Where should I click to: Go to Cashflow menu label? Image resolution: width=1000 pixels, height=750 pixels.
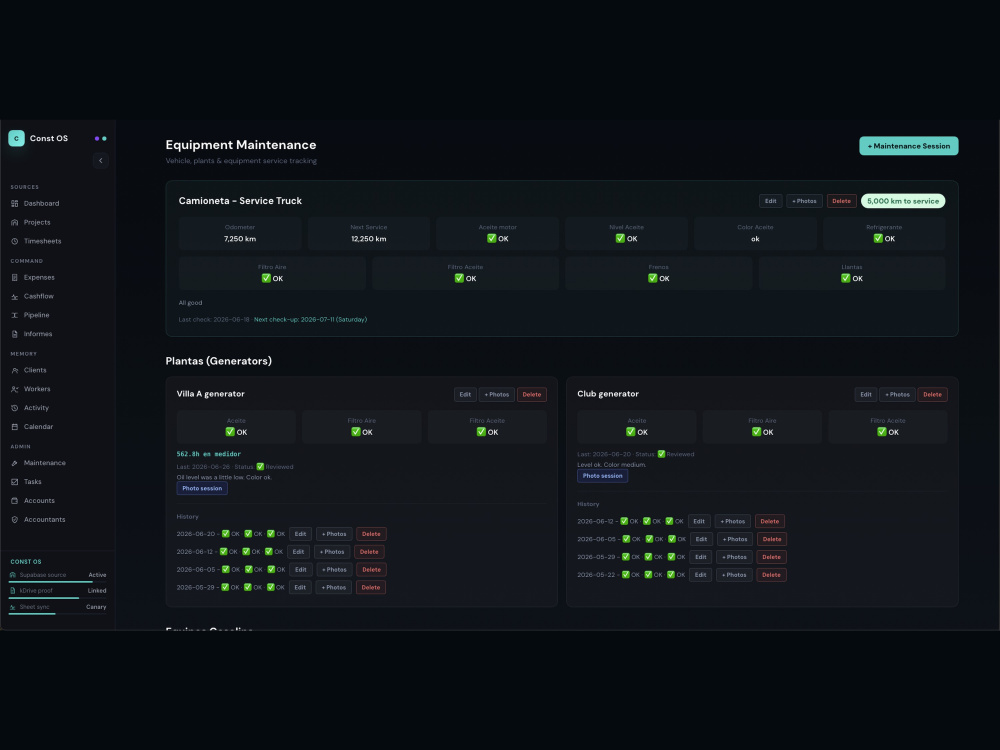39,297
